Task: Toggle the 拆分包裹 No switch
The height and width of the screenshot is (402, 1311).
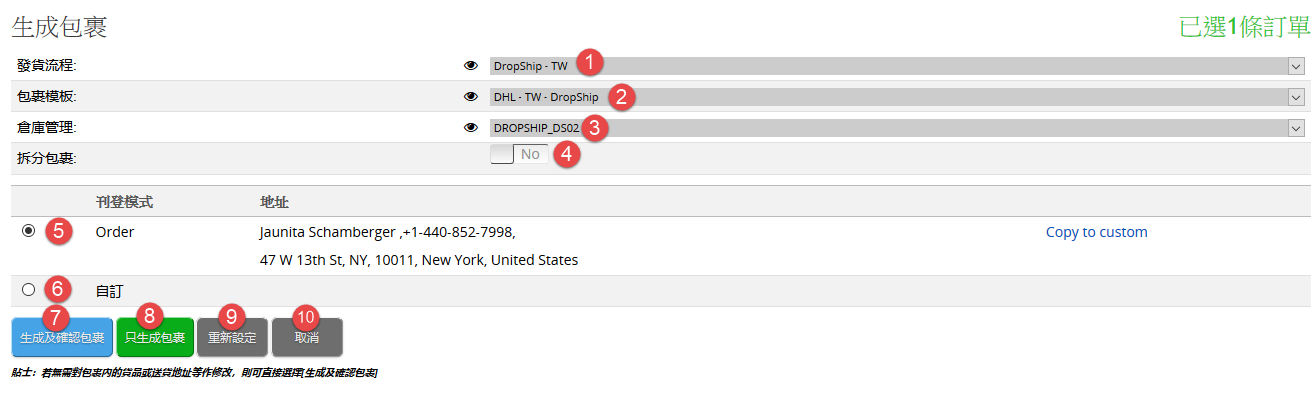Action: [x=519, y=154]
